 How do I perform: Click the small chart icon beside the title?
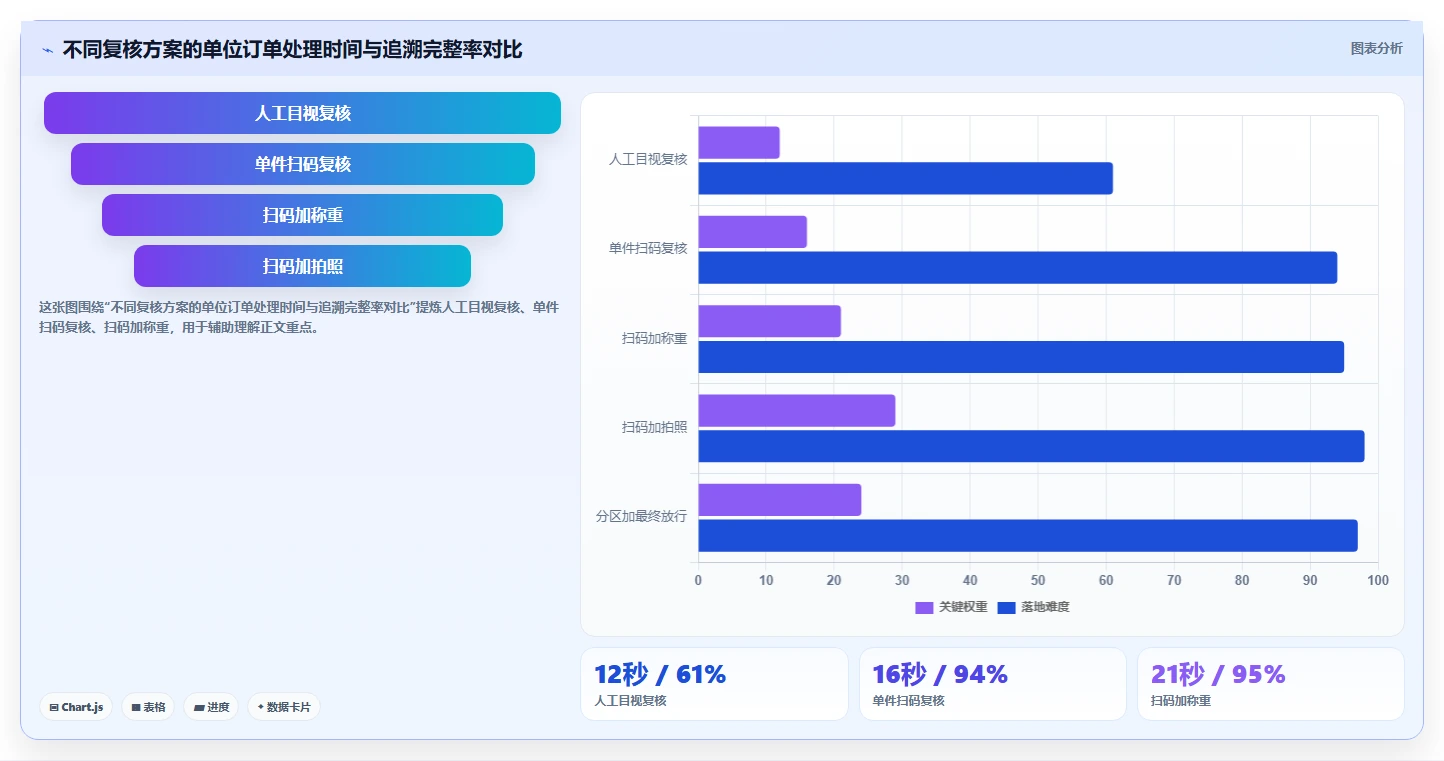48,50
